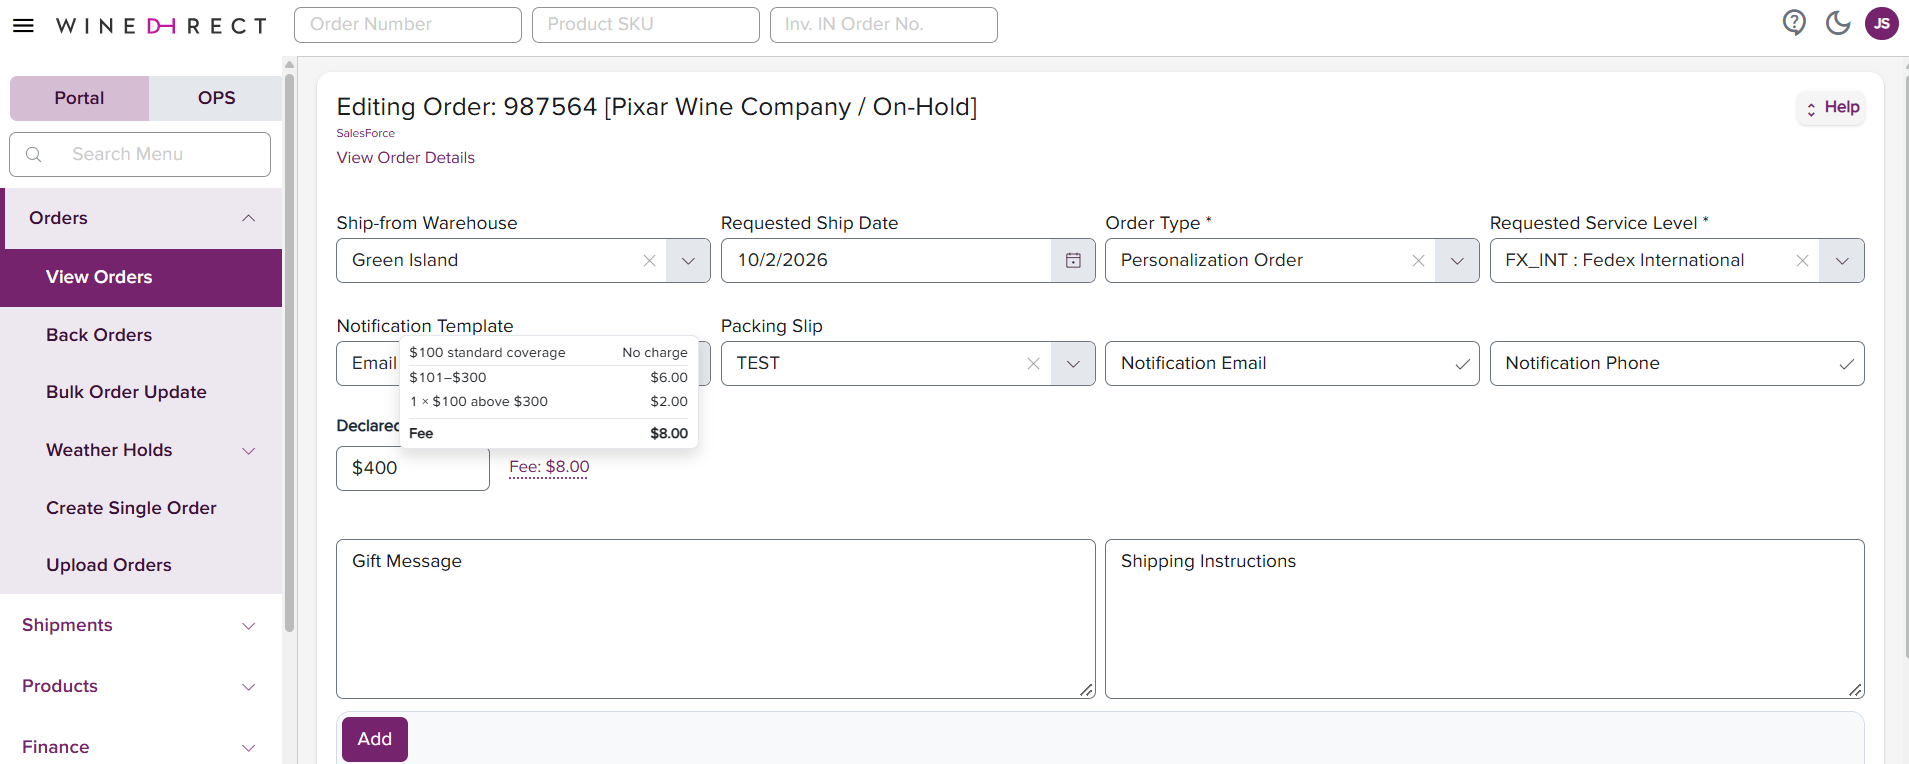Viewport: 1909px width, 764px height.
Task: Click the Search Menu input
Action: [140, 155]
